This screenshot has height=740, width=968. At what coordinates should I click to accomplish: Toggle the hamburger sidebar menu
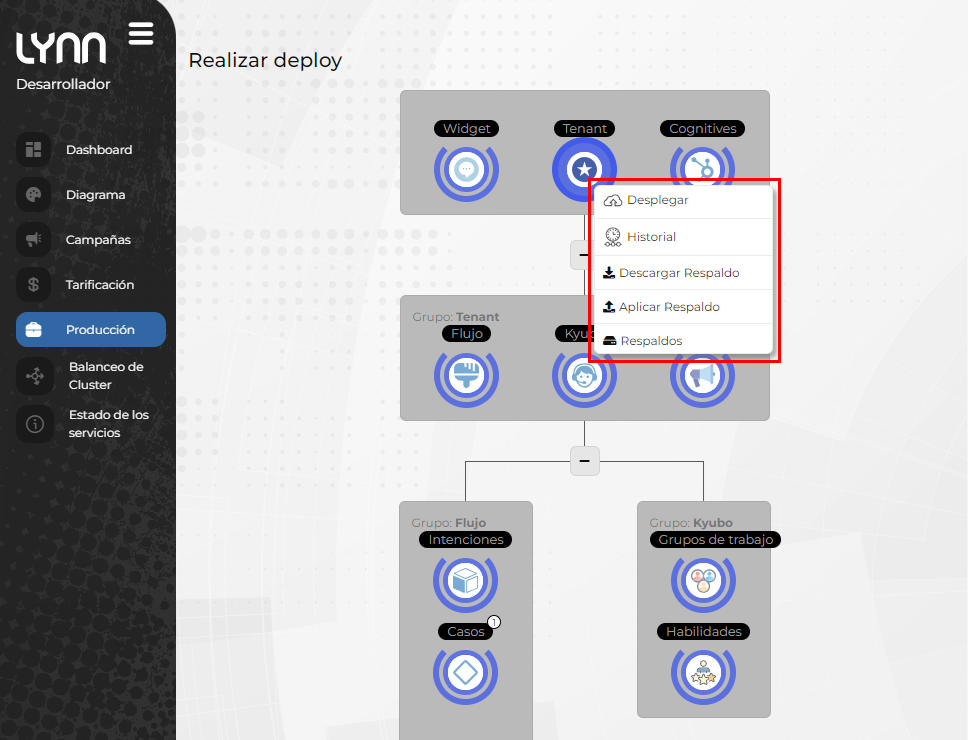141,33
